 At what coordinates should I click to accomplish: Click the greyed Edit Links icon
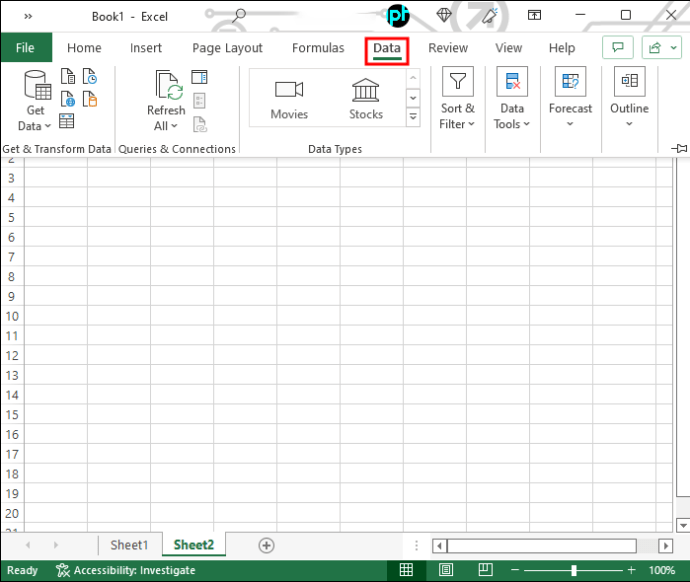pos(199,124)
